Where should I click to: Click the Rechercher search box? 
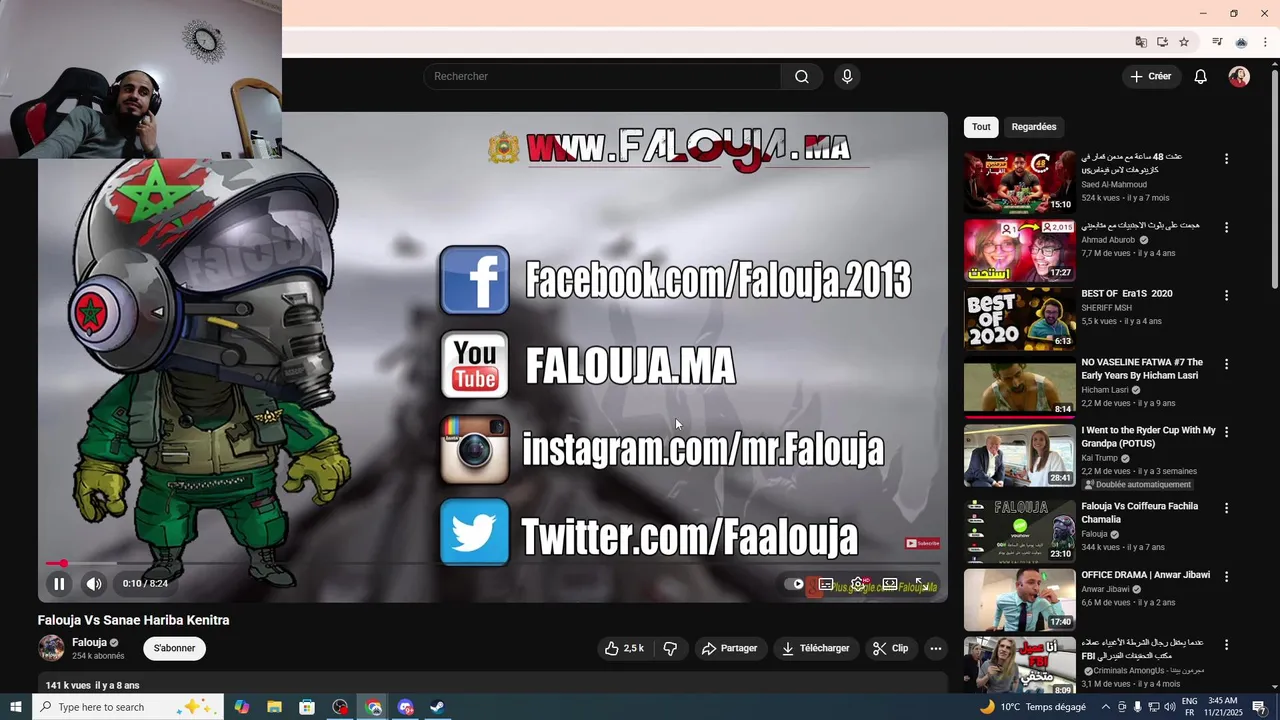tap(603, 77)
